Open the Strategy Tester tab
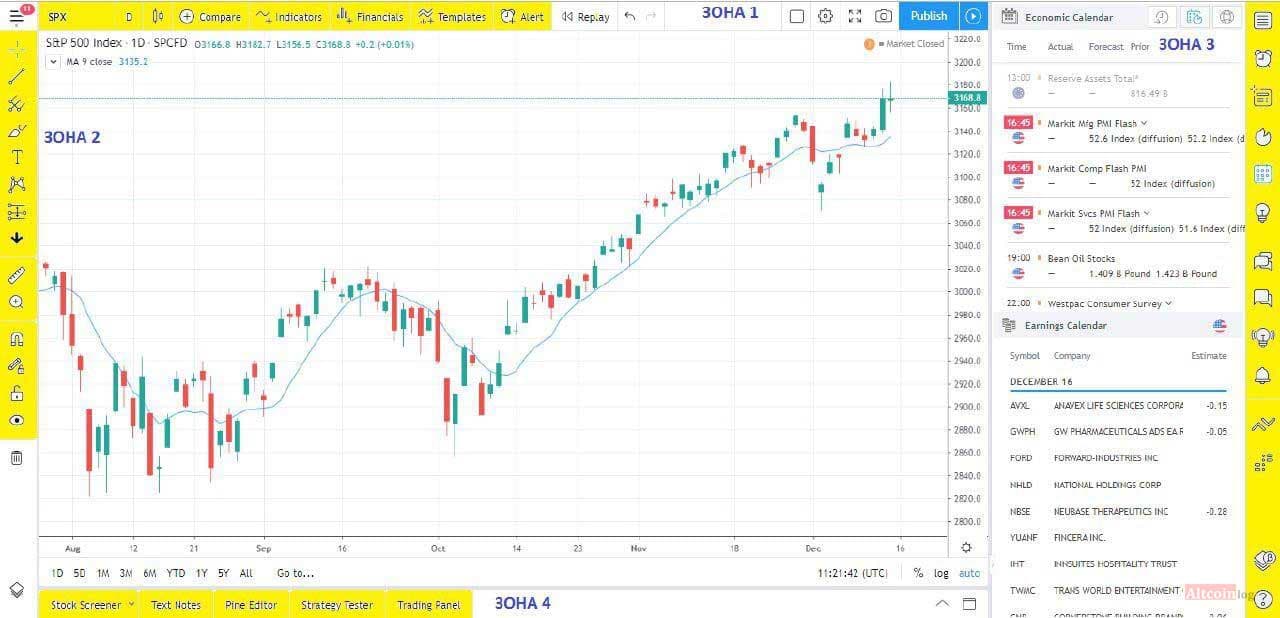1280x618 pixels. (x=337, y=604)
